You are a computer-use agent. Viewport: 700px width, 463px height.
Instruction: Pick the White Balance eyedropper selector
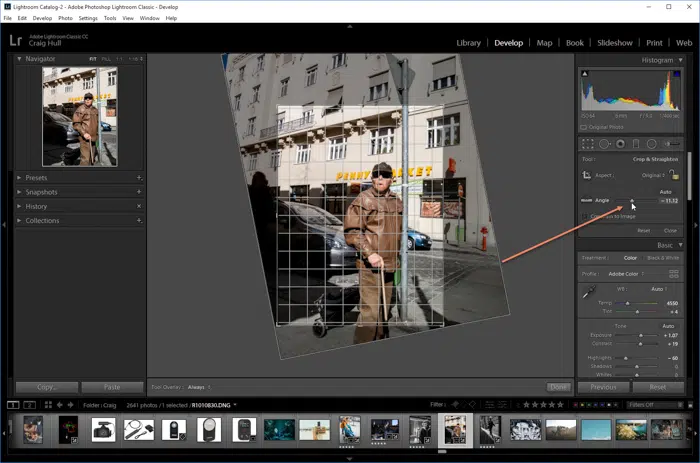pyautogui.click(x=589, y=292)
